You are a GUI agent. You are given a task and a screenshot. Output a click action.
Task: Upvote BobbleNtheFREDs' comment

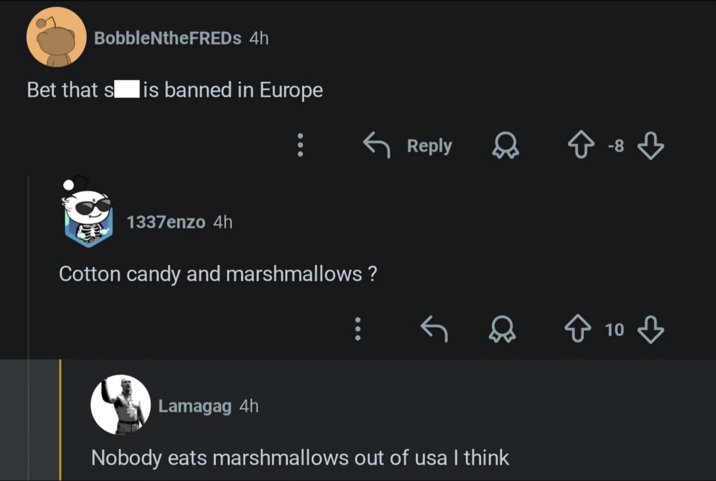coord(581,146)
